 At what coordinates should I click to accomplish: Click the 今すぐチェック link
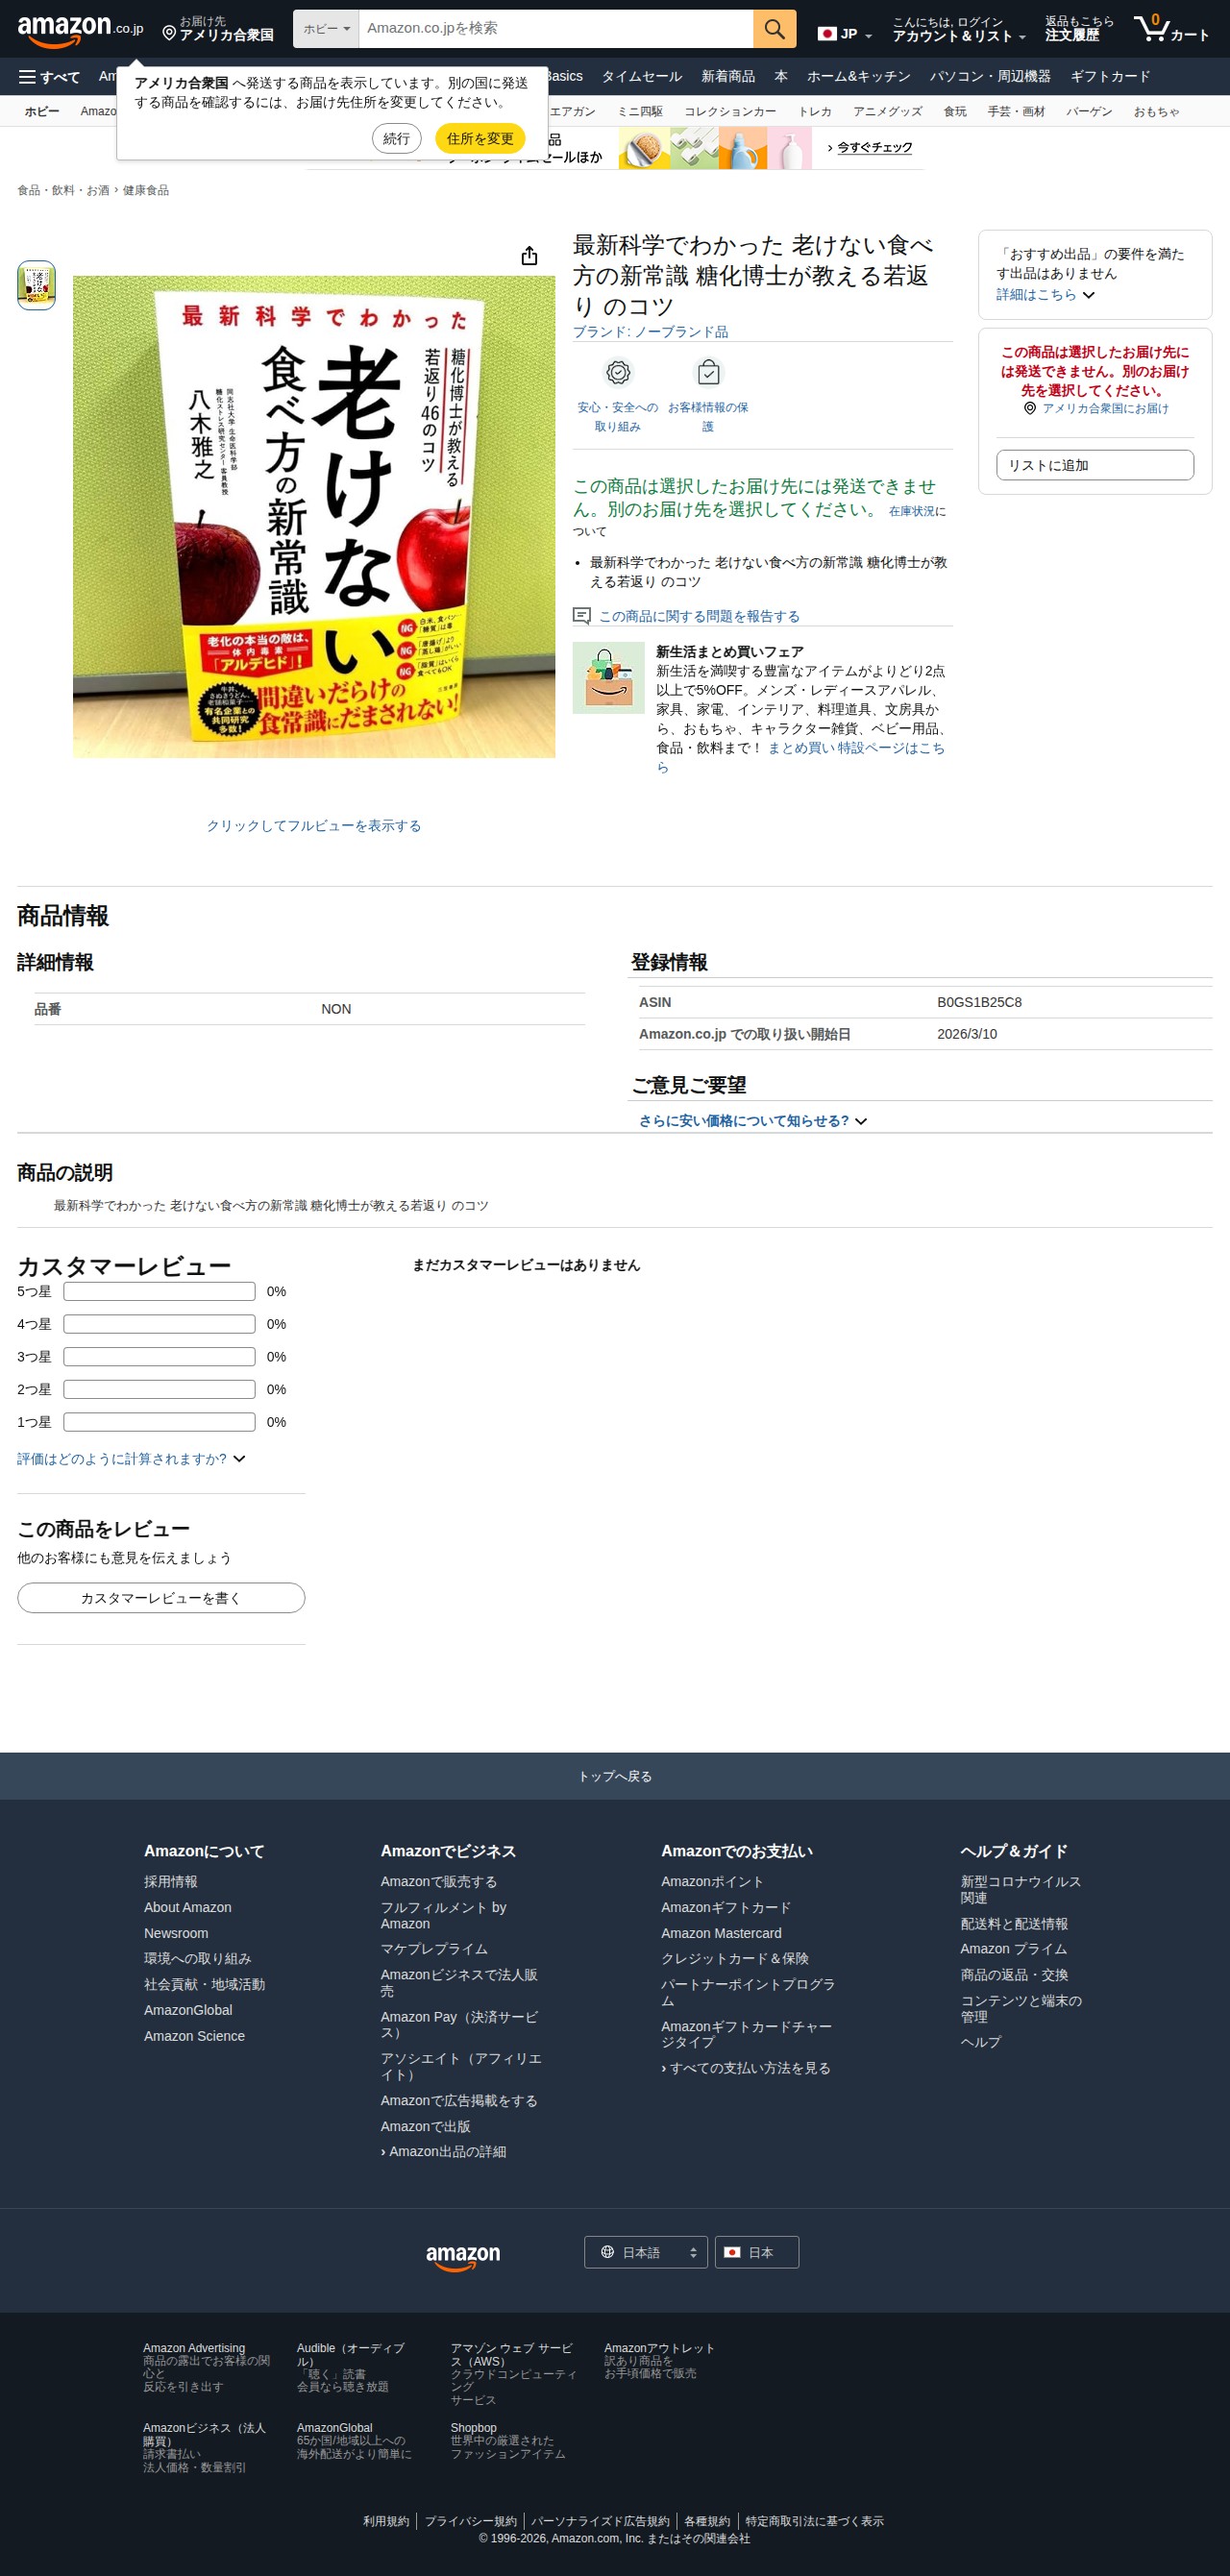[874, 148]
